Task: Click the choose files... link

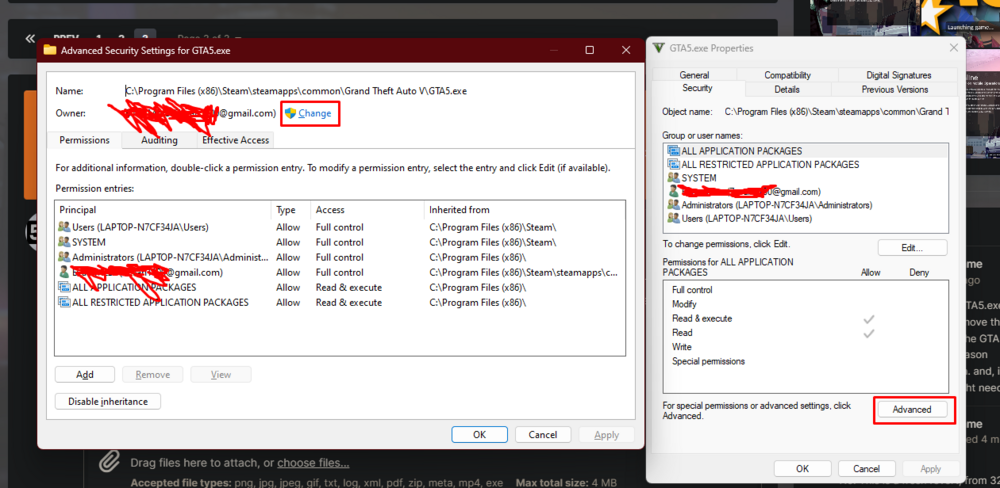Action: (x=313, y=462)
